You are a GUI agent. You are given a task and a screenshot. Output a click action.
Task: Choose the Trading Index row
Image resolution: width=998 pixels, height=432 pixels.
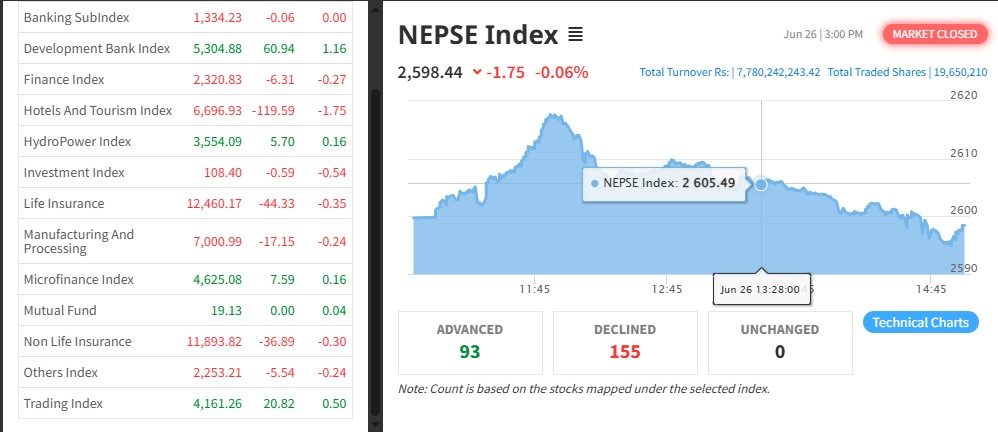pyautogui.click(x=63, y=404)
